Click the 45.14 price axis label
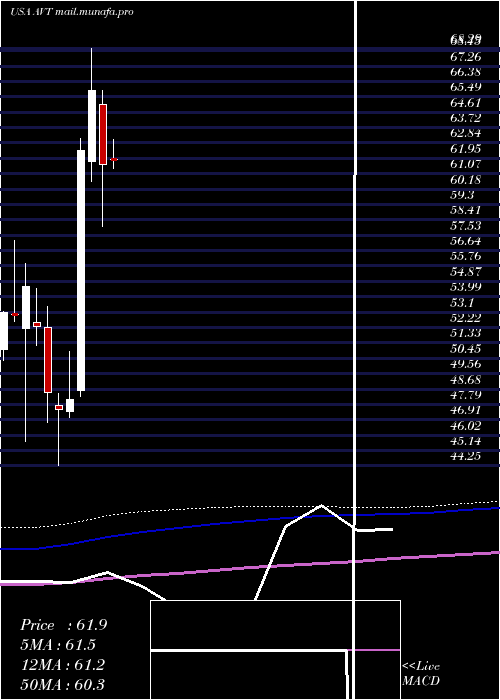 point(466,441)
